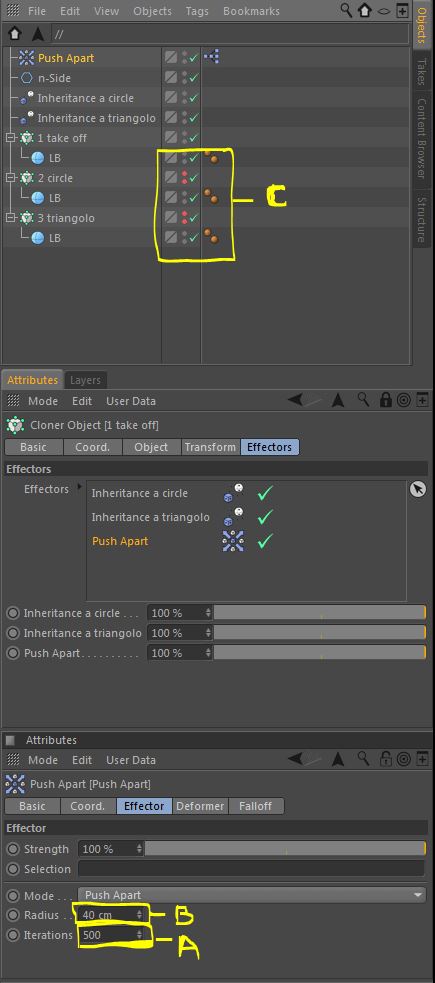Collapse the 2 circle cloner tree node
This screenshot has height=983, width=435.
click(9, 178)
